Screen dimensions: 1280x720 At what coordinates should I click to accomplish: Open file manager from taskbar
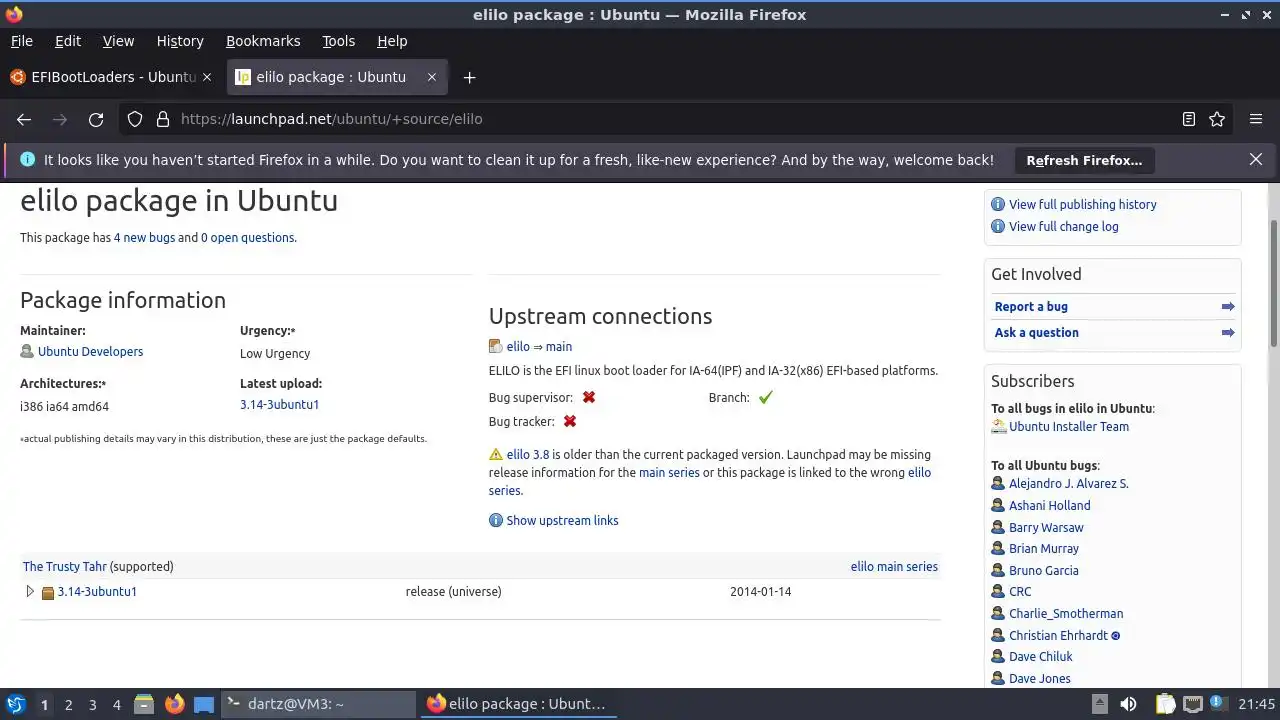(x=143, y=704)
